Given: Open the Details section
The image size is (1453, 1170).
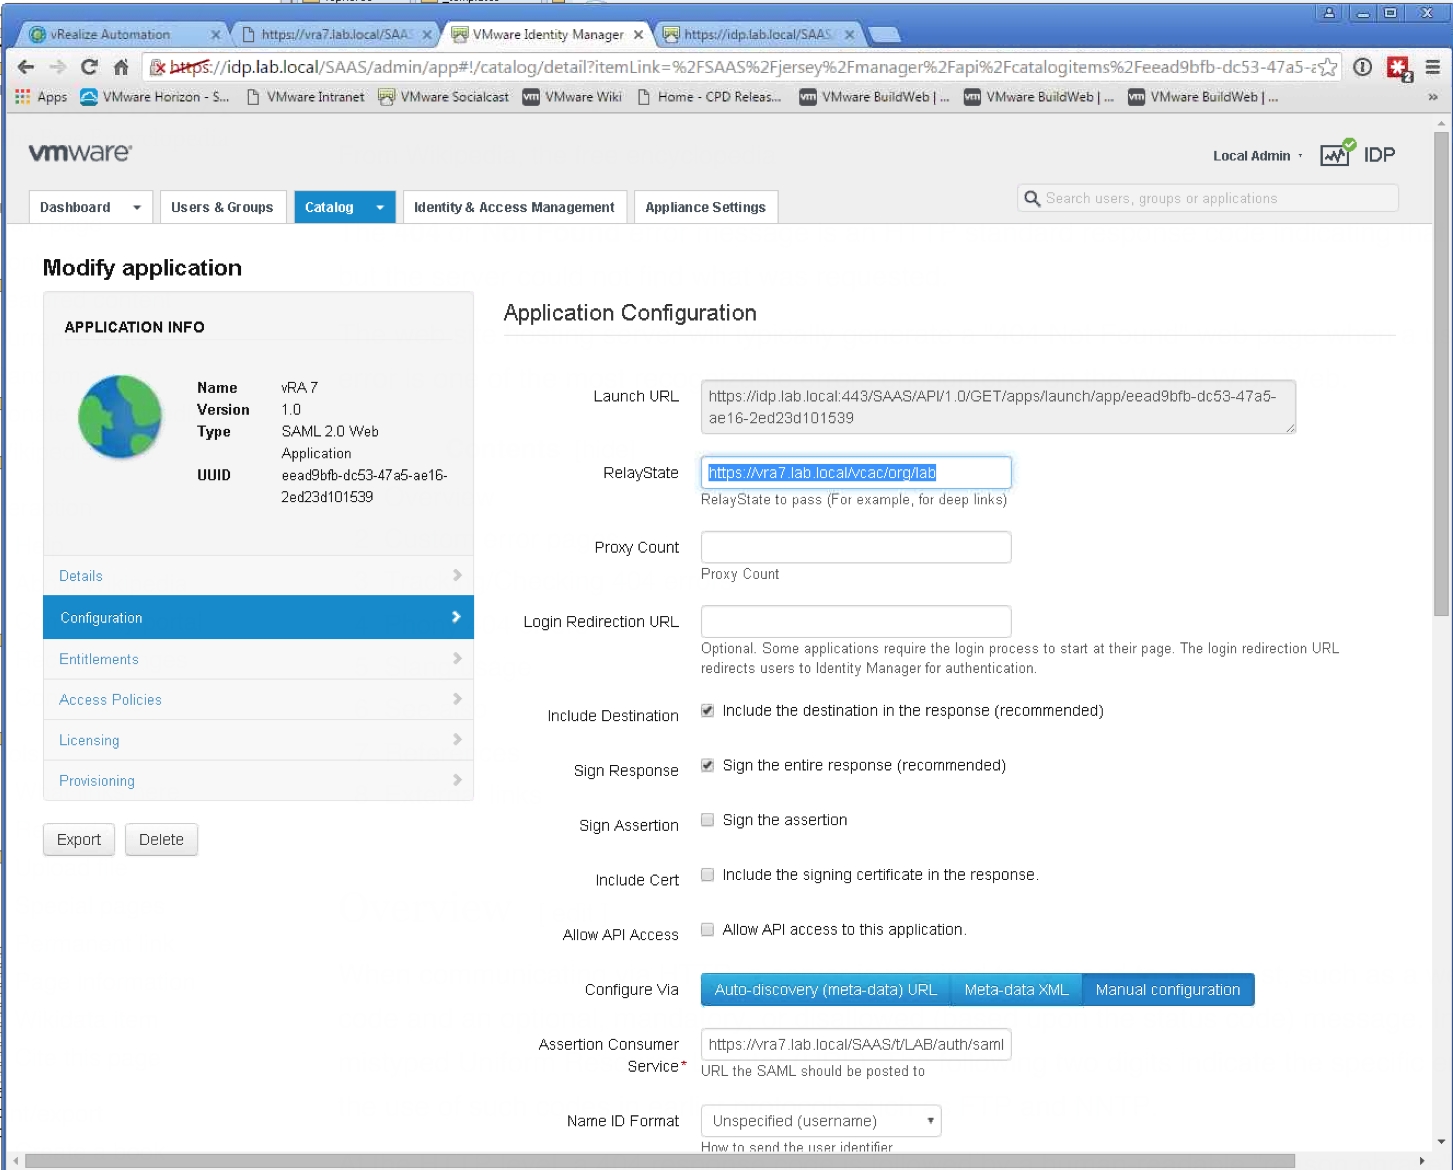Looking at the screenshot, I should [x=258, y=576].
